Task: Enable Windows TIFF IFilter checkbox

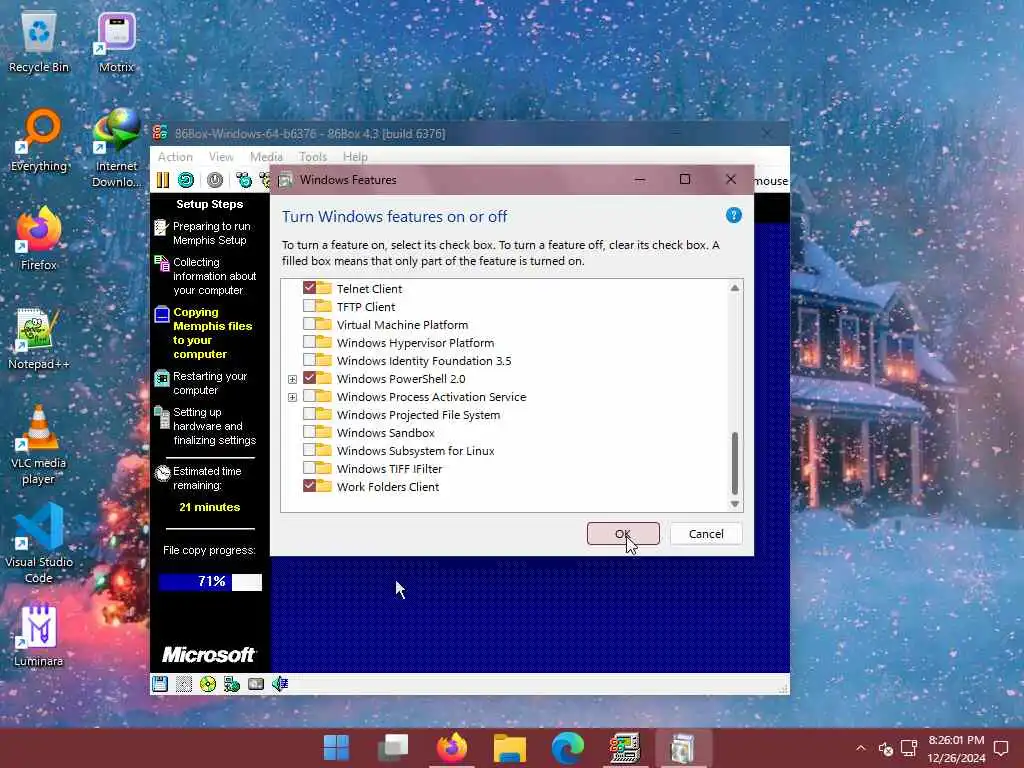Action: click(x=310, y=468)
